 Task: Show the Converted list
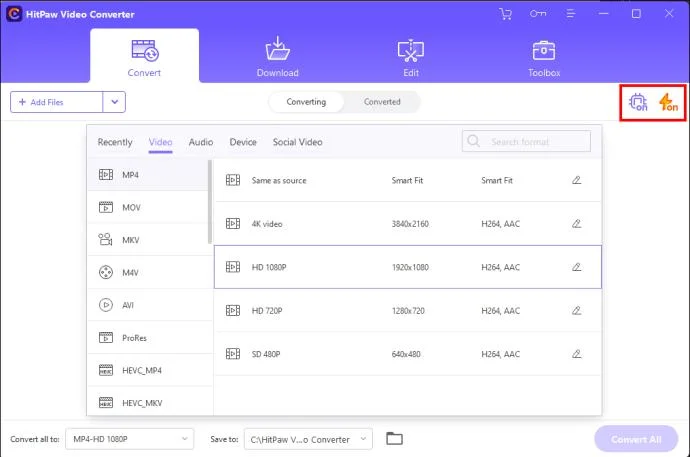tap(382, 102)
